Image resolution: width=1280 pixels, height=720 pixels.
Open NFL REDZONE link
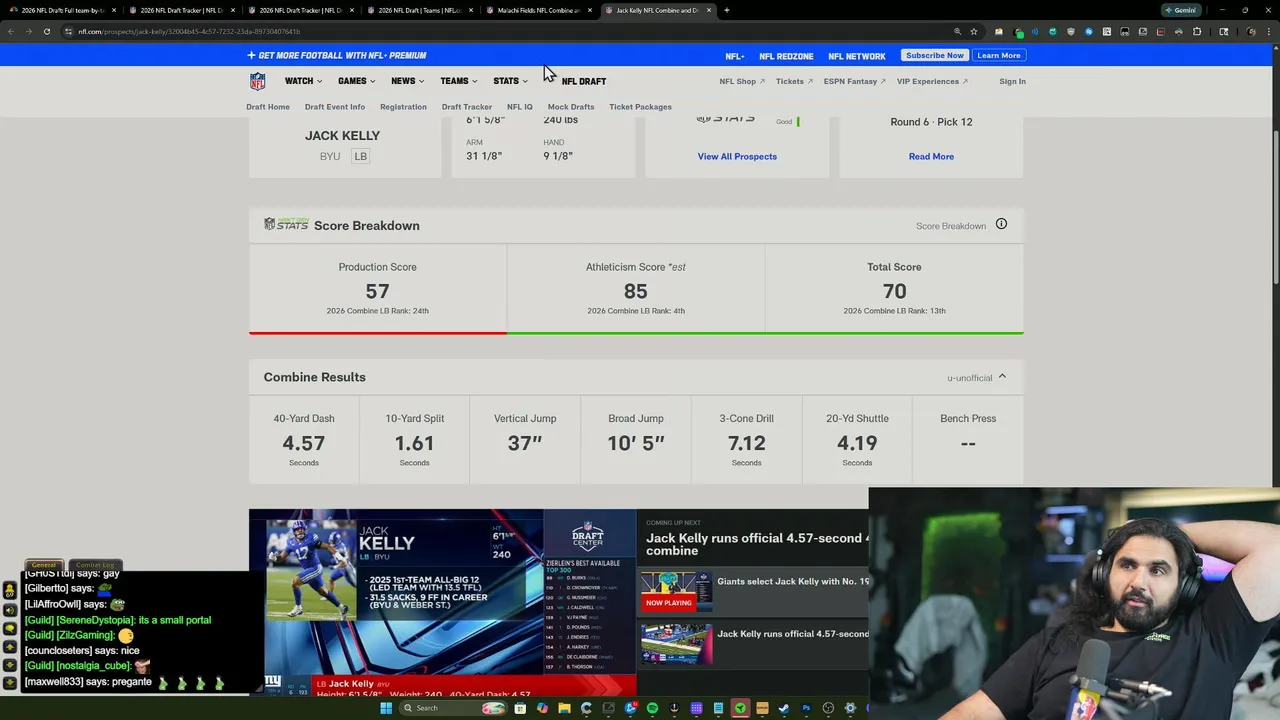(x=786, y=56)
